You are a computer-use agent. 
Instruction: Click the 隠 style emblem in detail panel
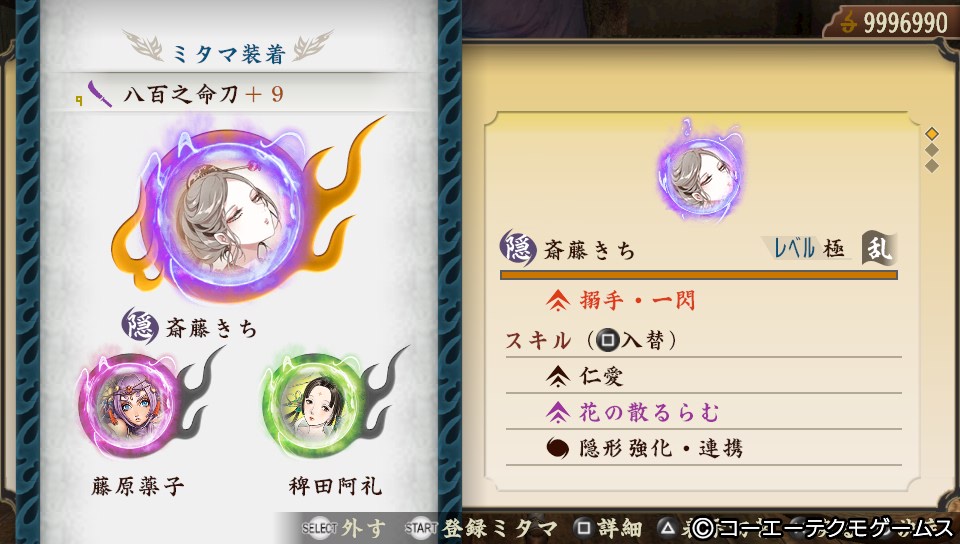[x=517, y=248]
